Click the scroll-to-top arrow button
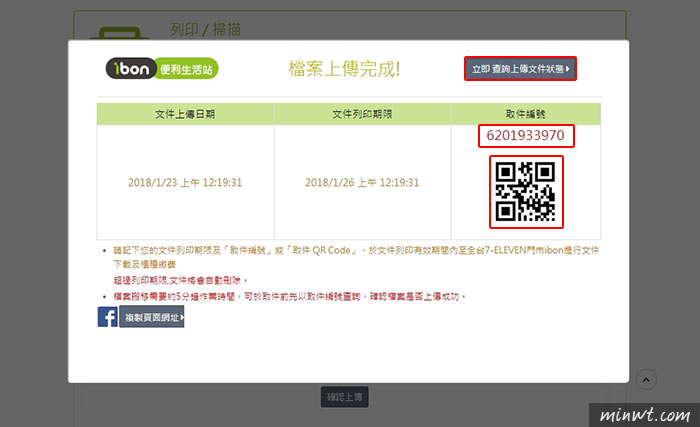This screenshot has height=427, width=700. [646, 380]
